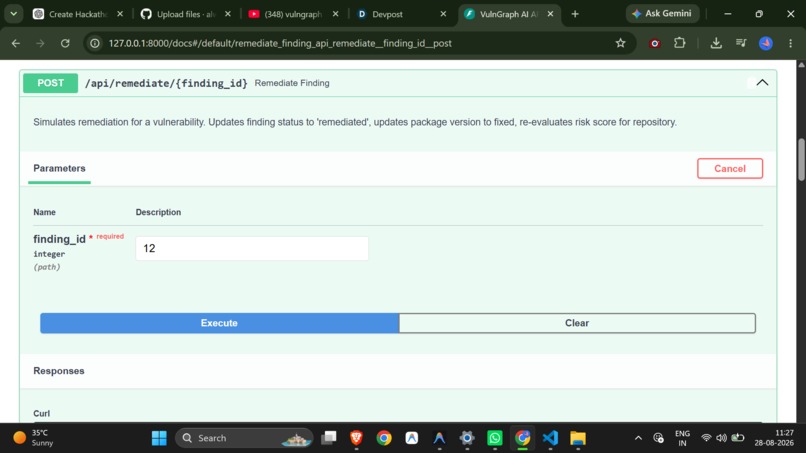The width and height of the screenshot is (806, 453).
Task: Switch to the GitHub Upload files tab
Action: coord(184,14)
